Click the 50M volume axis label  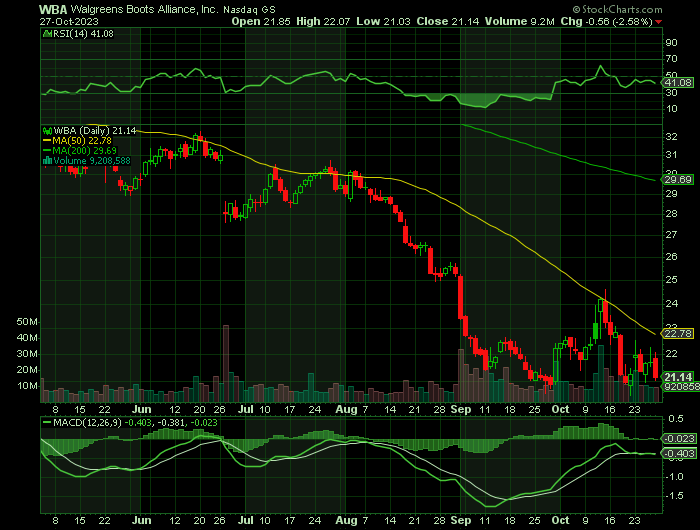click(27, 322)
